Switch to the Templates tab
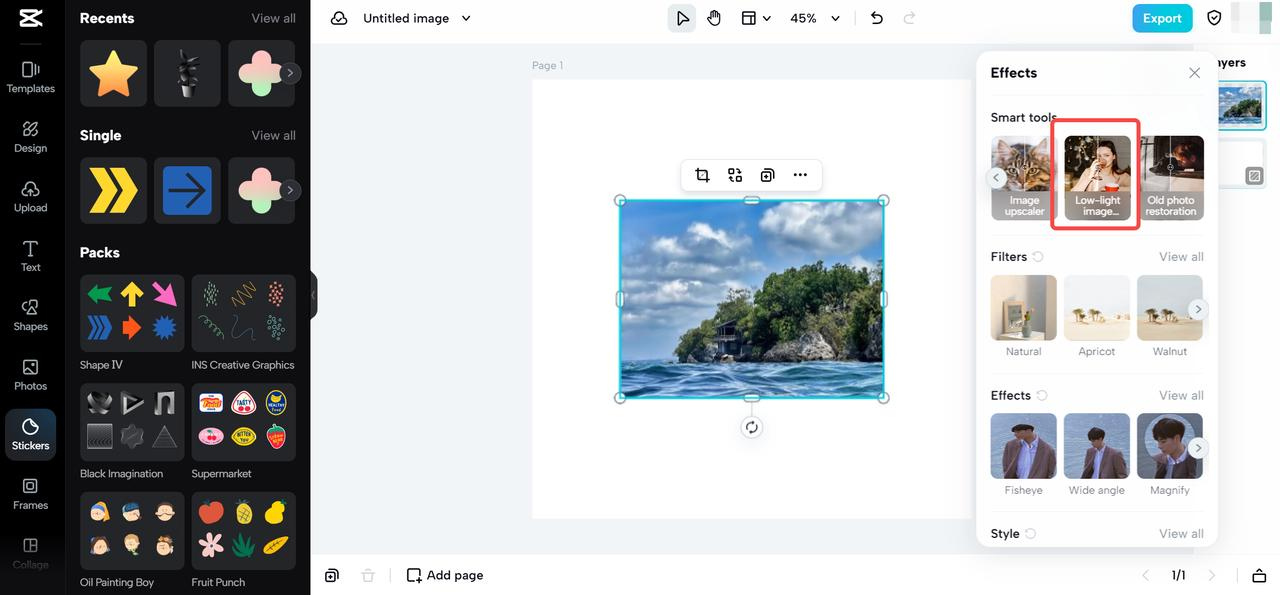This screenshot has height=595, width=1280. [x=30, y=77]
